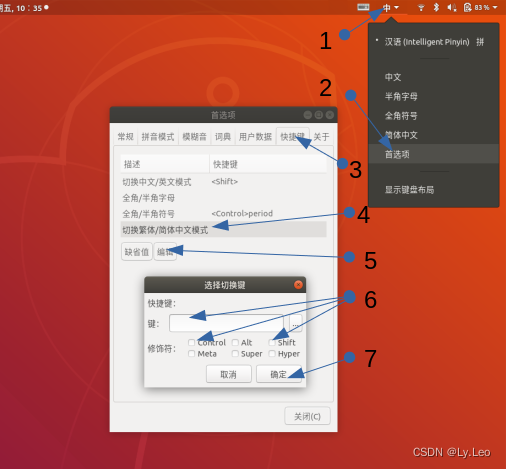The image size is (506, 469).
Task: Switch to the 关于 tab
Action: 321,137
